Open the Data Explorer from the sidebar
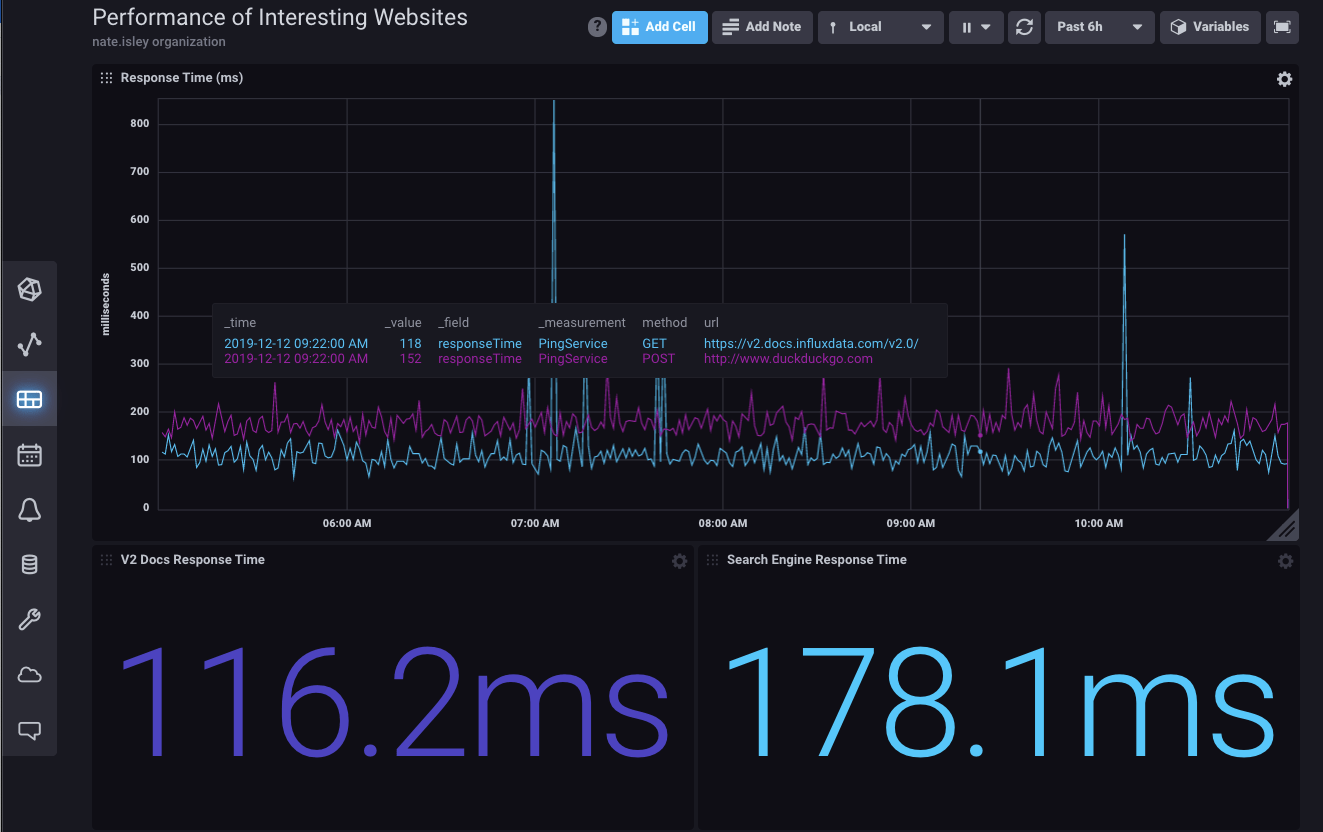The image size is (1323, 832). click(x=29, y=344)
